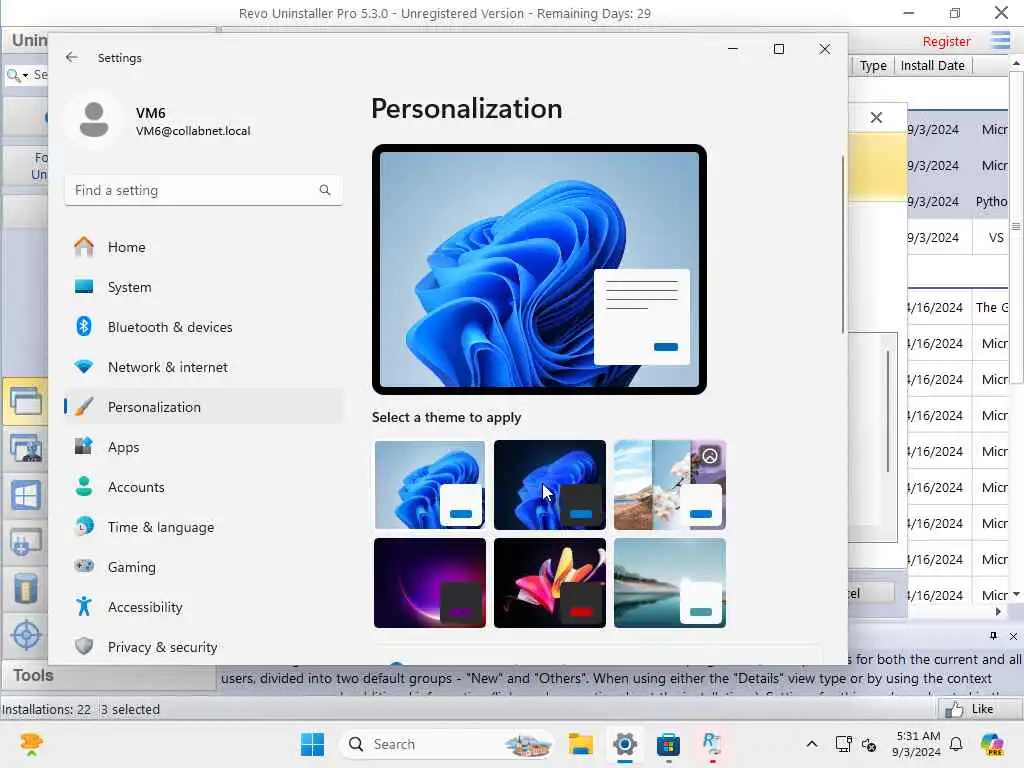Screen dimensions: 1024x768
Task: Apply the Windows light bloom theme
Action: (x=430, y=485)
